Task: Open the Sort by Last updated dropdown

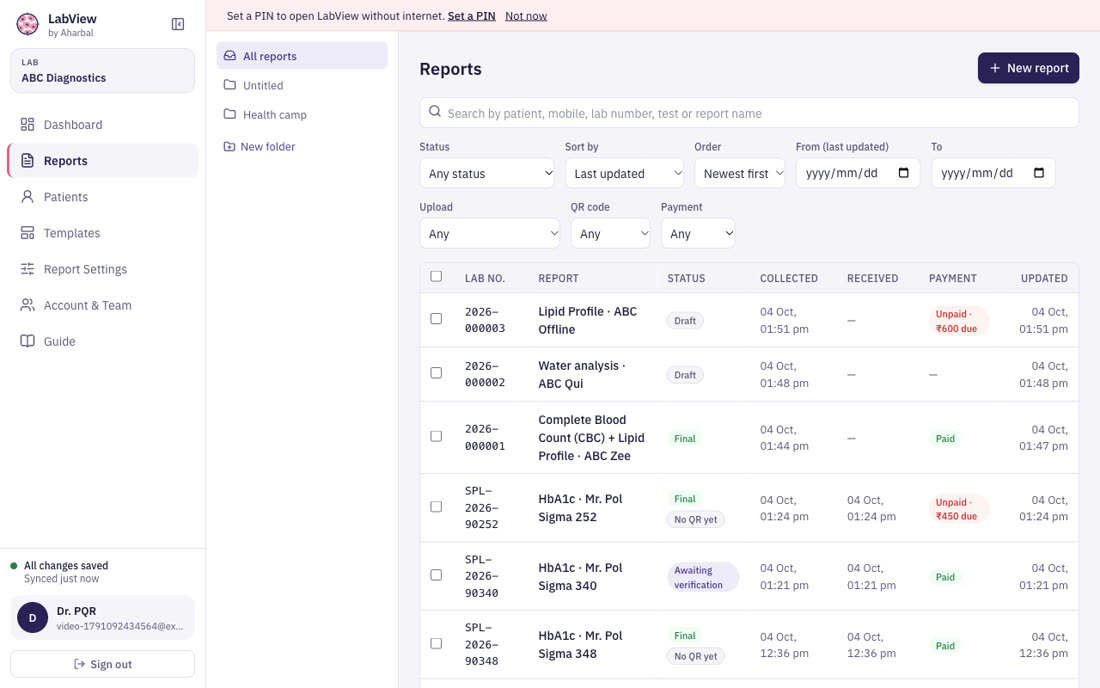Action: click(624, 173)
